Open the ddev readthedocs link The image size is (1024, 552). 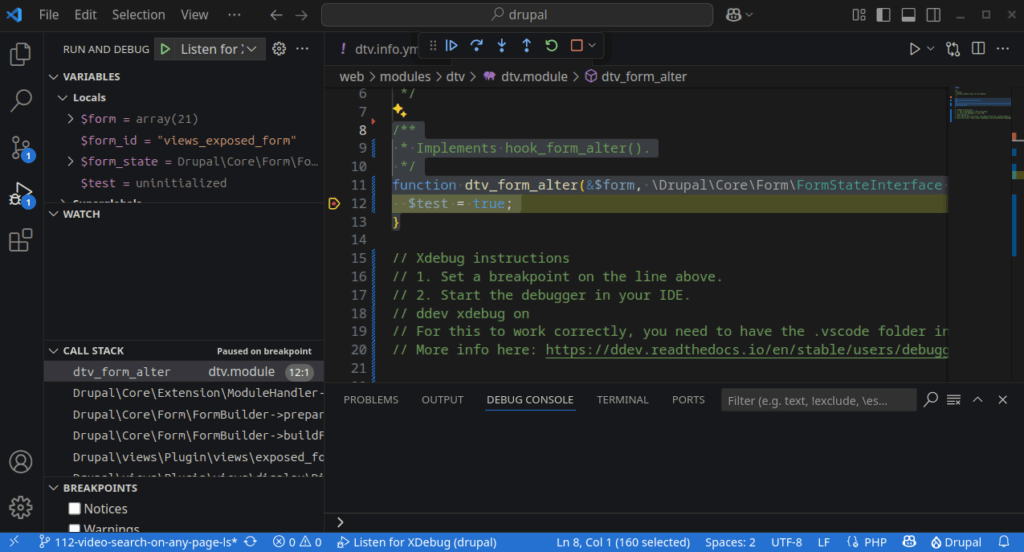(x=746, y=349)
